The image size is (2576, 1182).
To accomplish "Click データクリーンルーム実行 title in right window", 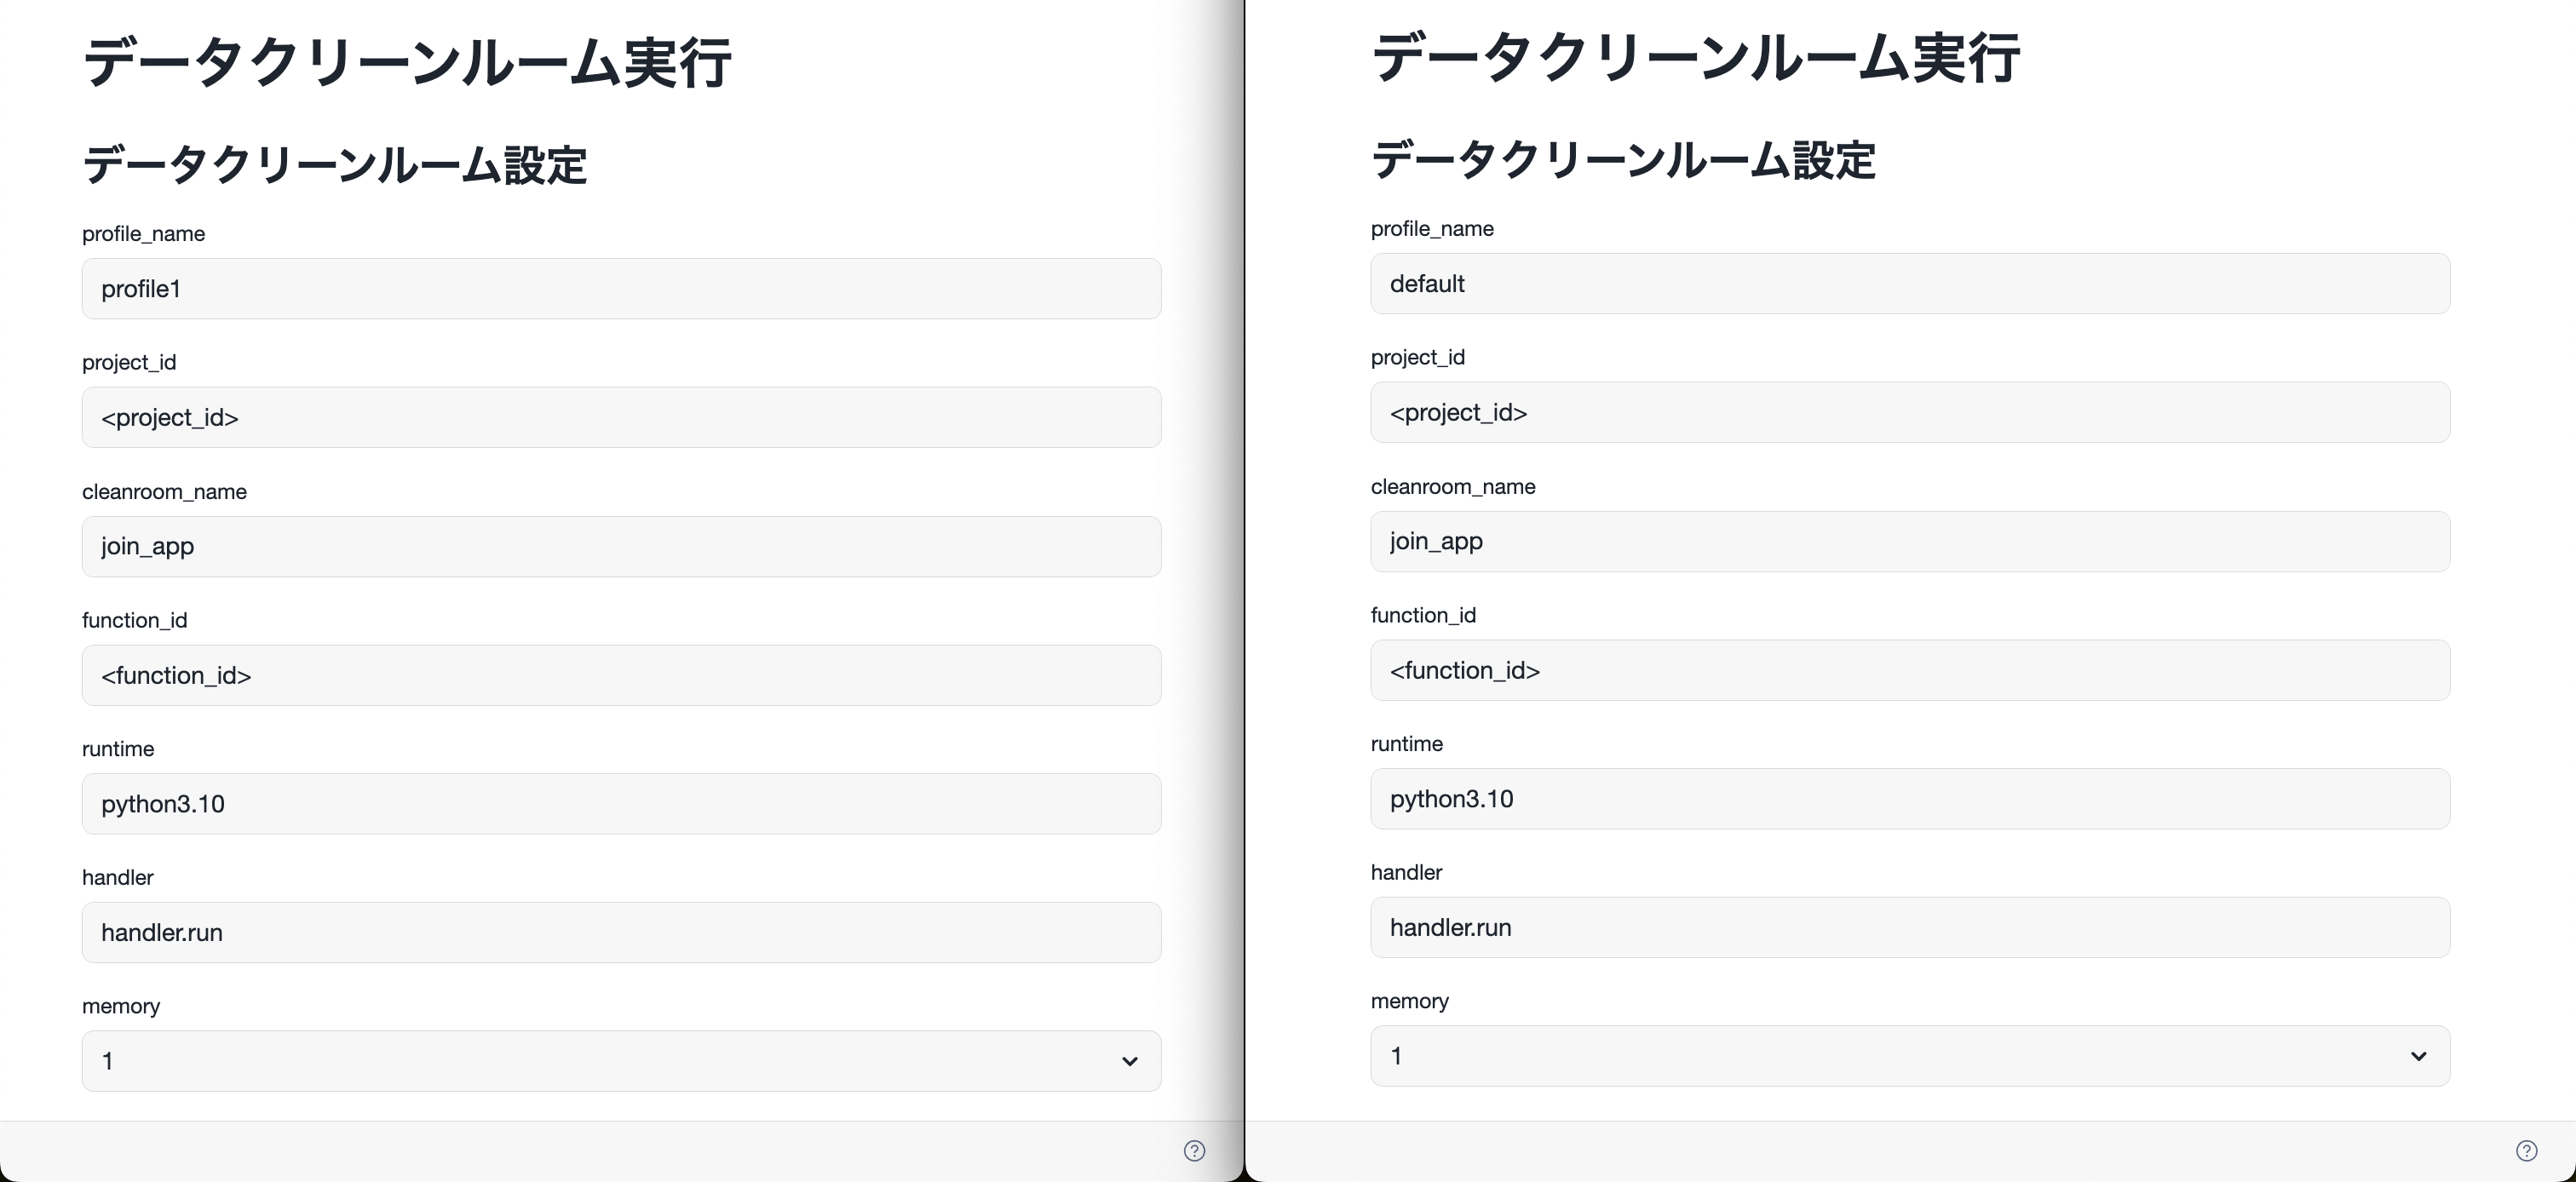I will pos(1694,58).
